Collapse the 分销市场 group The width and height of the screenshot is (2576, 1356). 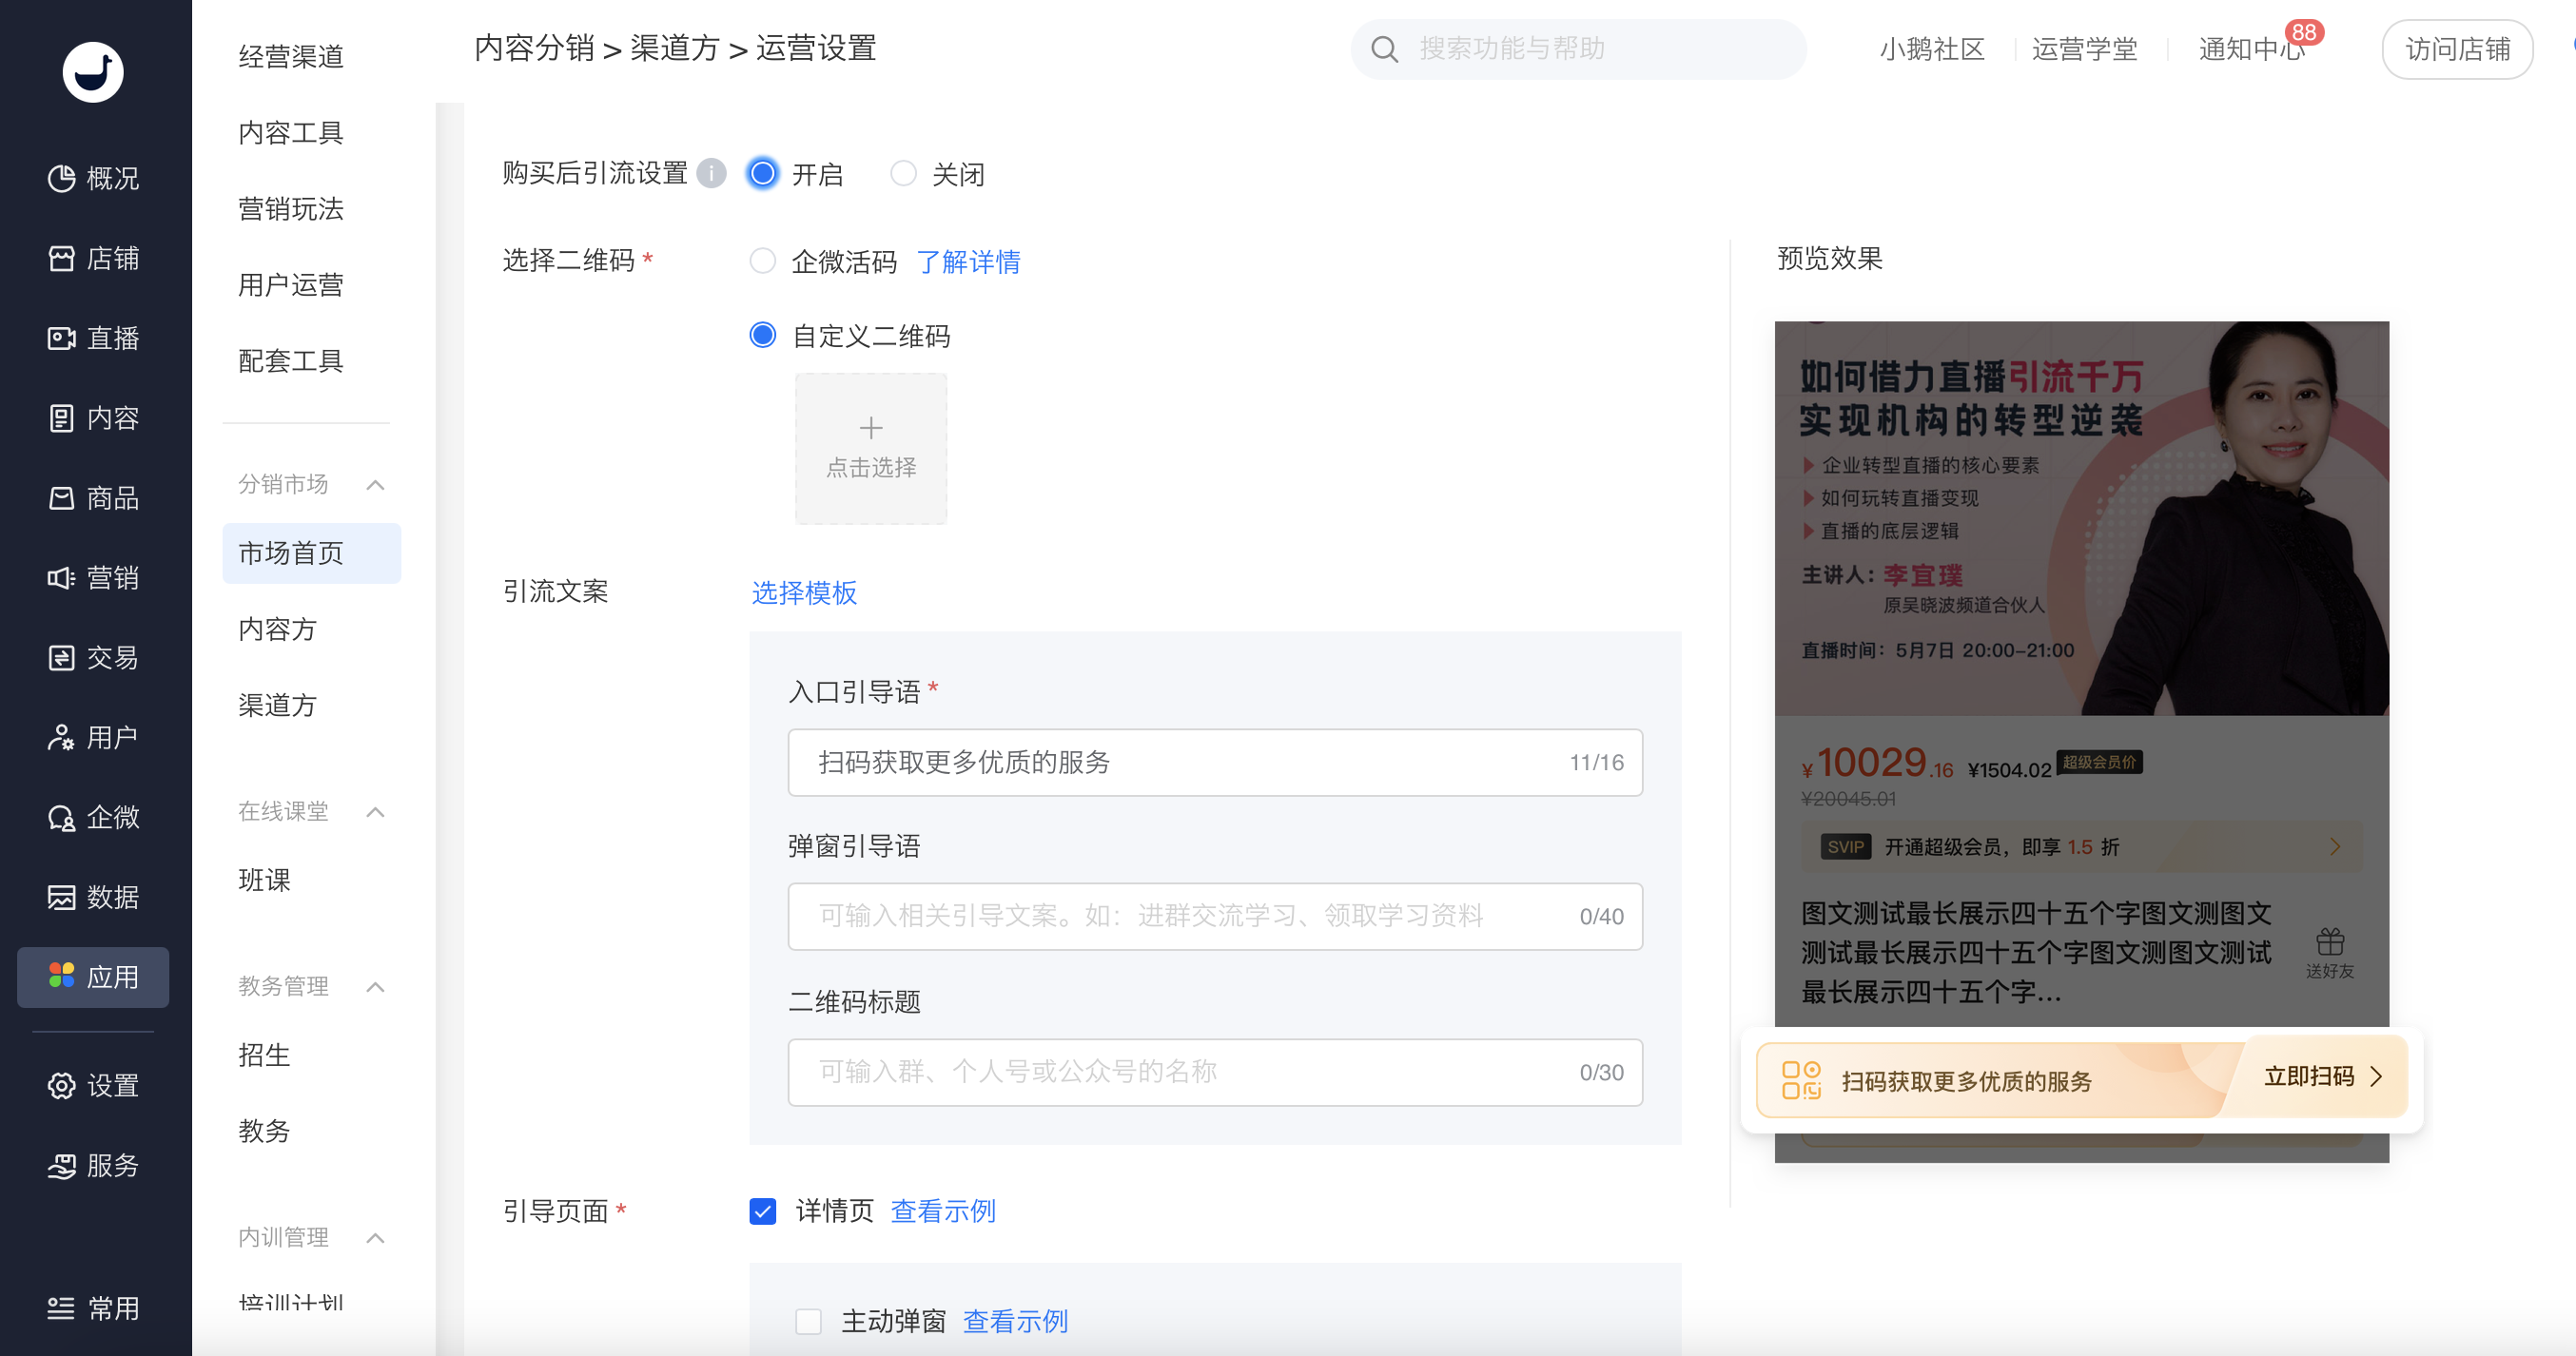coord(375,485)
